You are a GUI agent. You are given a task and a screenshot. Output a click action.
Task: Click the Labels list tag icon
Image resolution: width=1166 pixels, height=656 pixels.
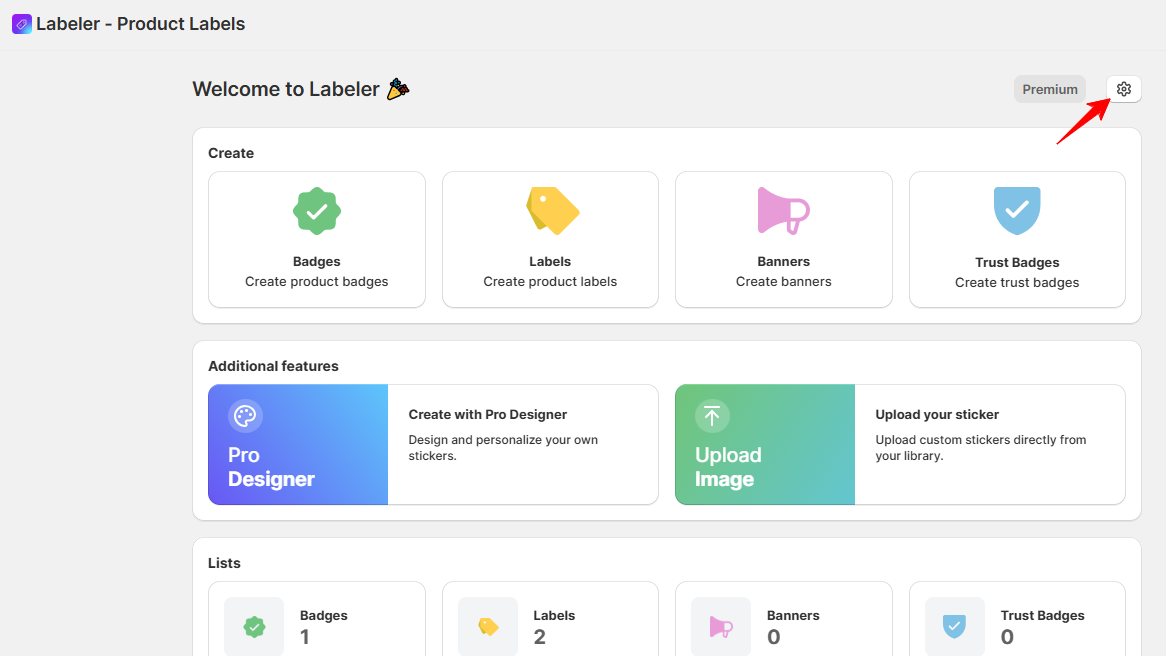click(x=488, y=627)
